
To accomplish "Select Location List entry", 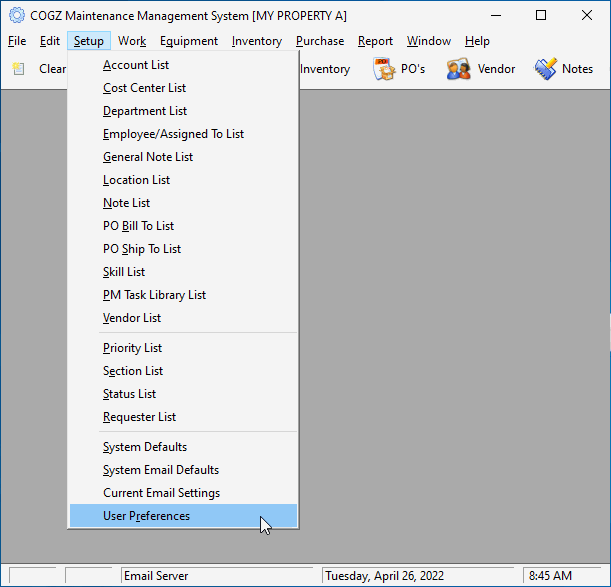I will click(x=183, y=180).
